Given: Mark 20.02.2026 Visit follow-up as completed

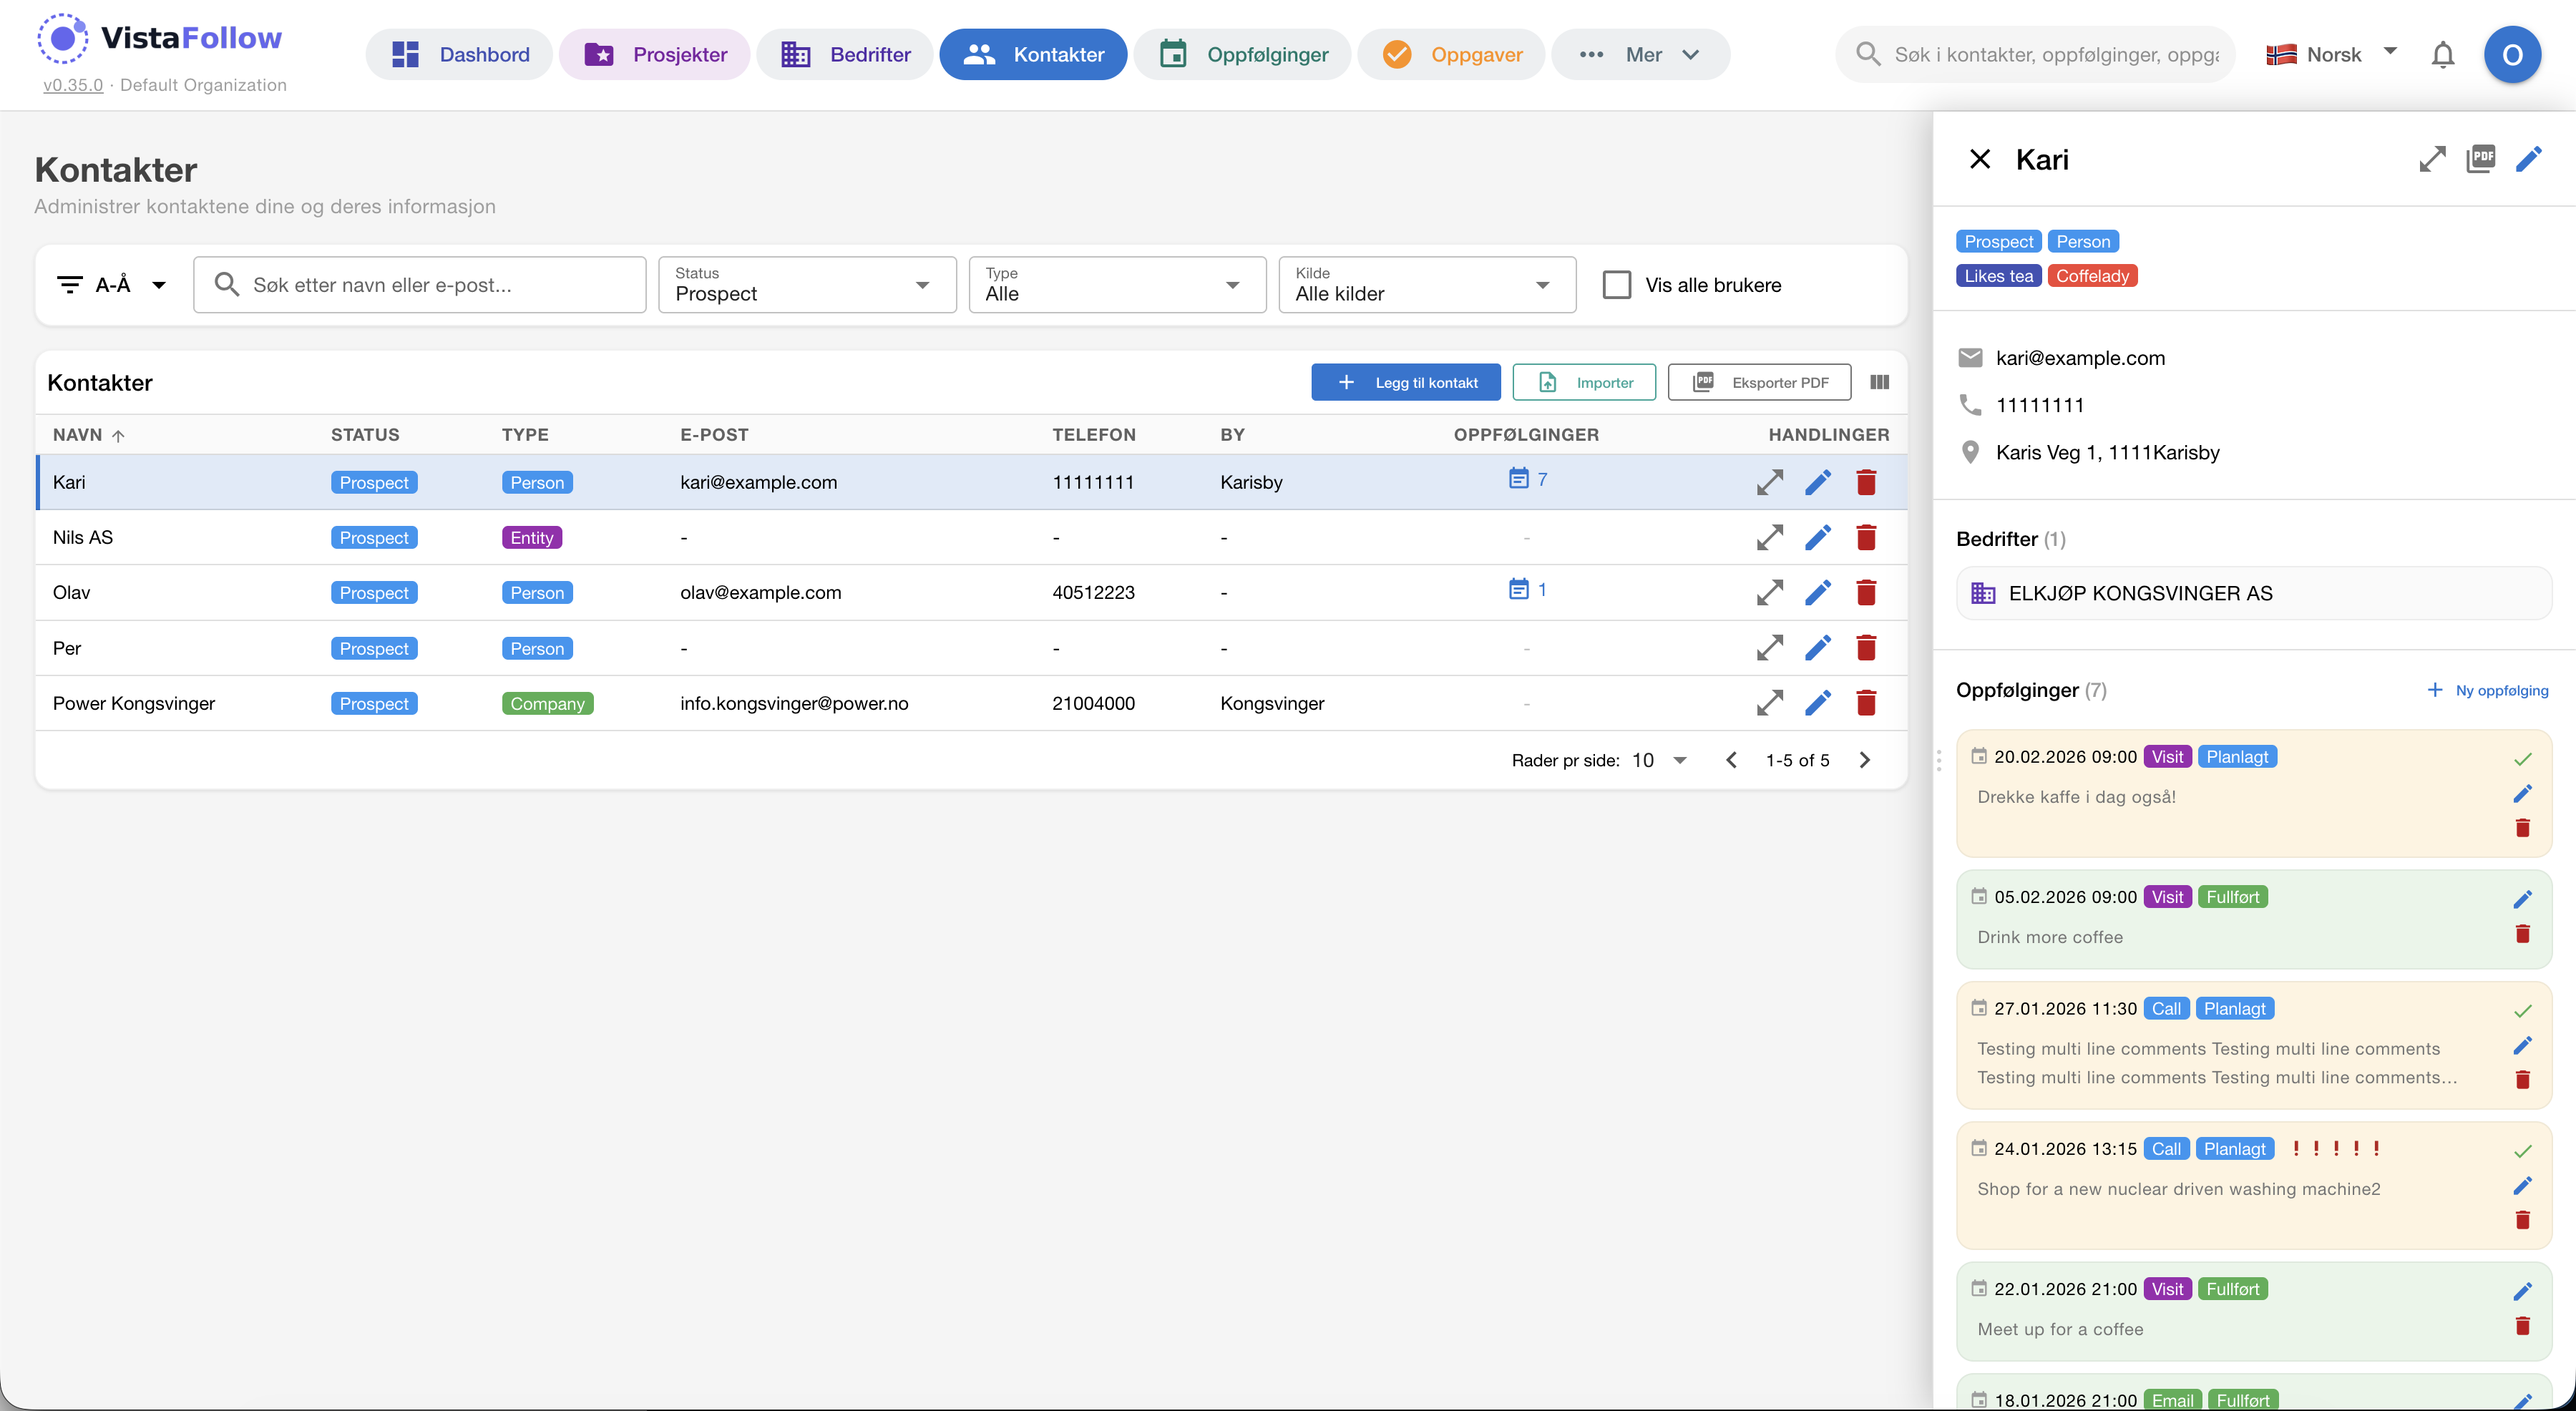Looking at the screenshot, I should click(x=2522, y=759).
